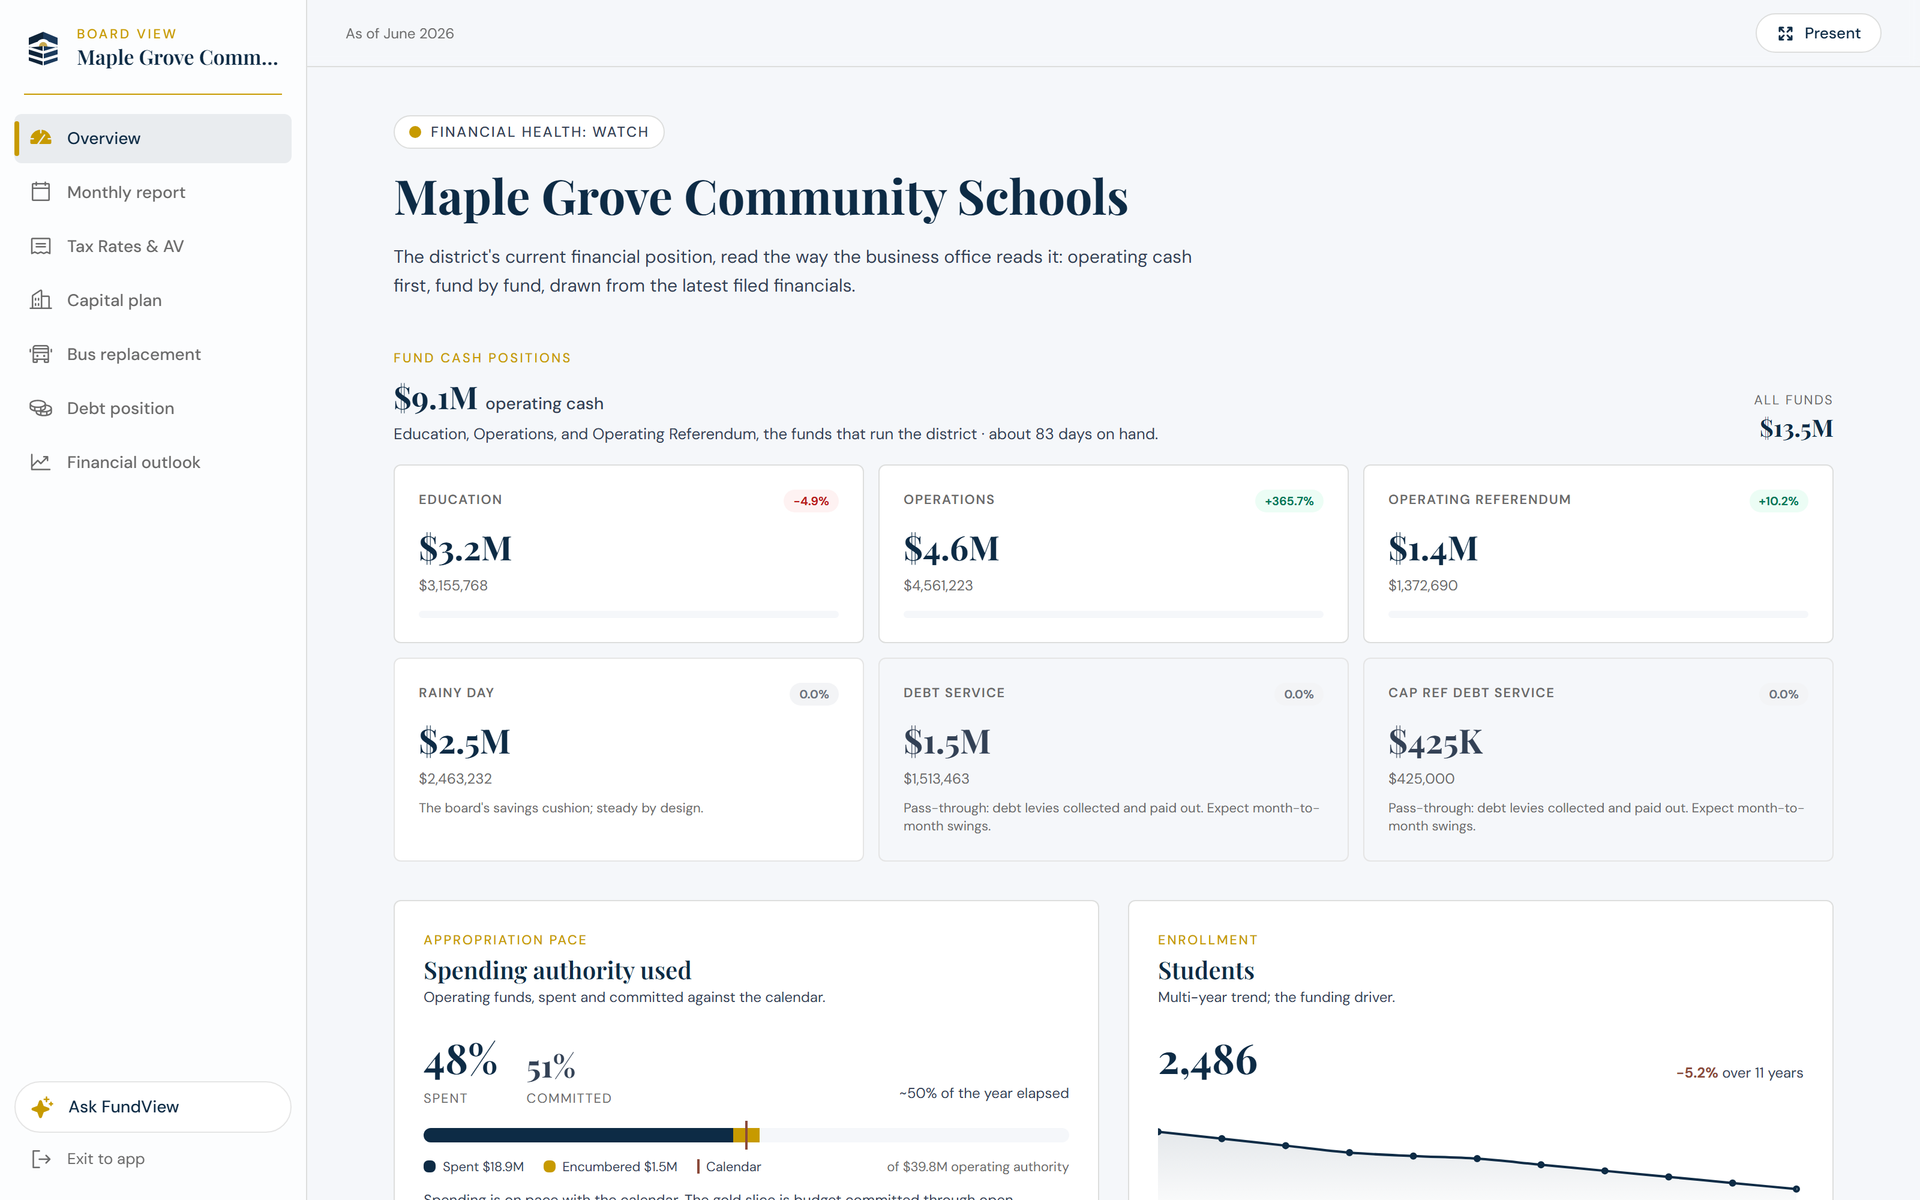Click the Encumbered $1.5M legend dot
This screenshot has height=1200, width=1920.
(549, 1167)
